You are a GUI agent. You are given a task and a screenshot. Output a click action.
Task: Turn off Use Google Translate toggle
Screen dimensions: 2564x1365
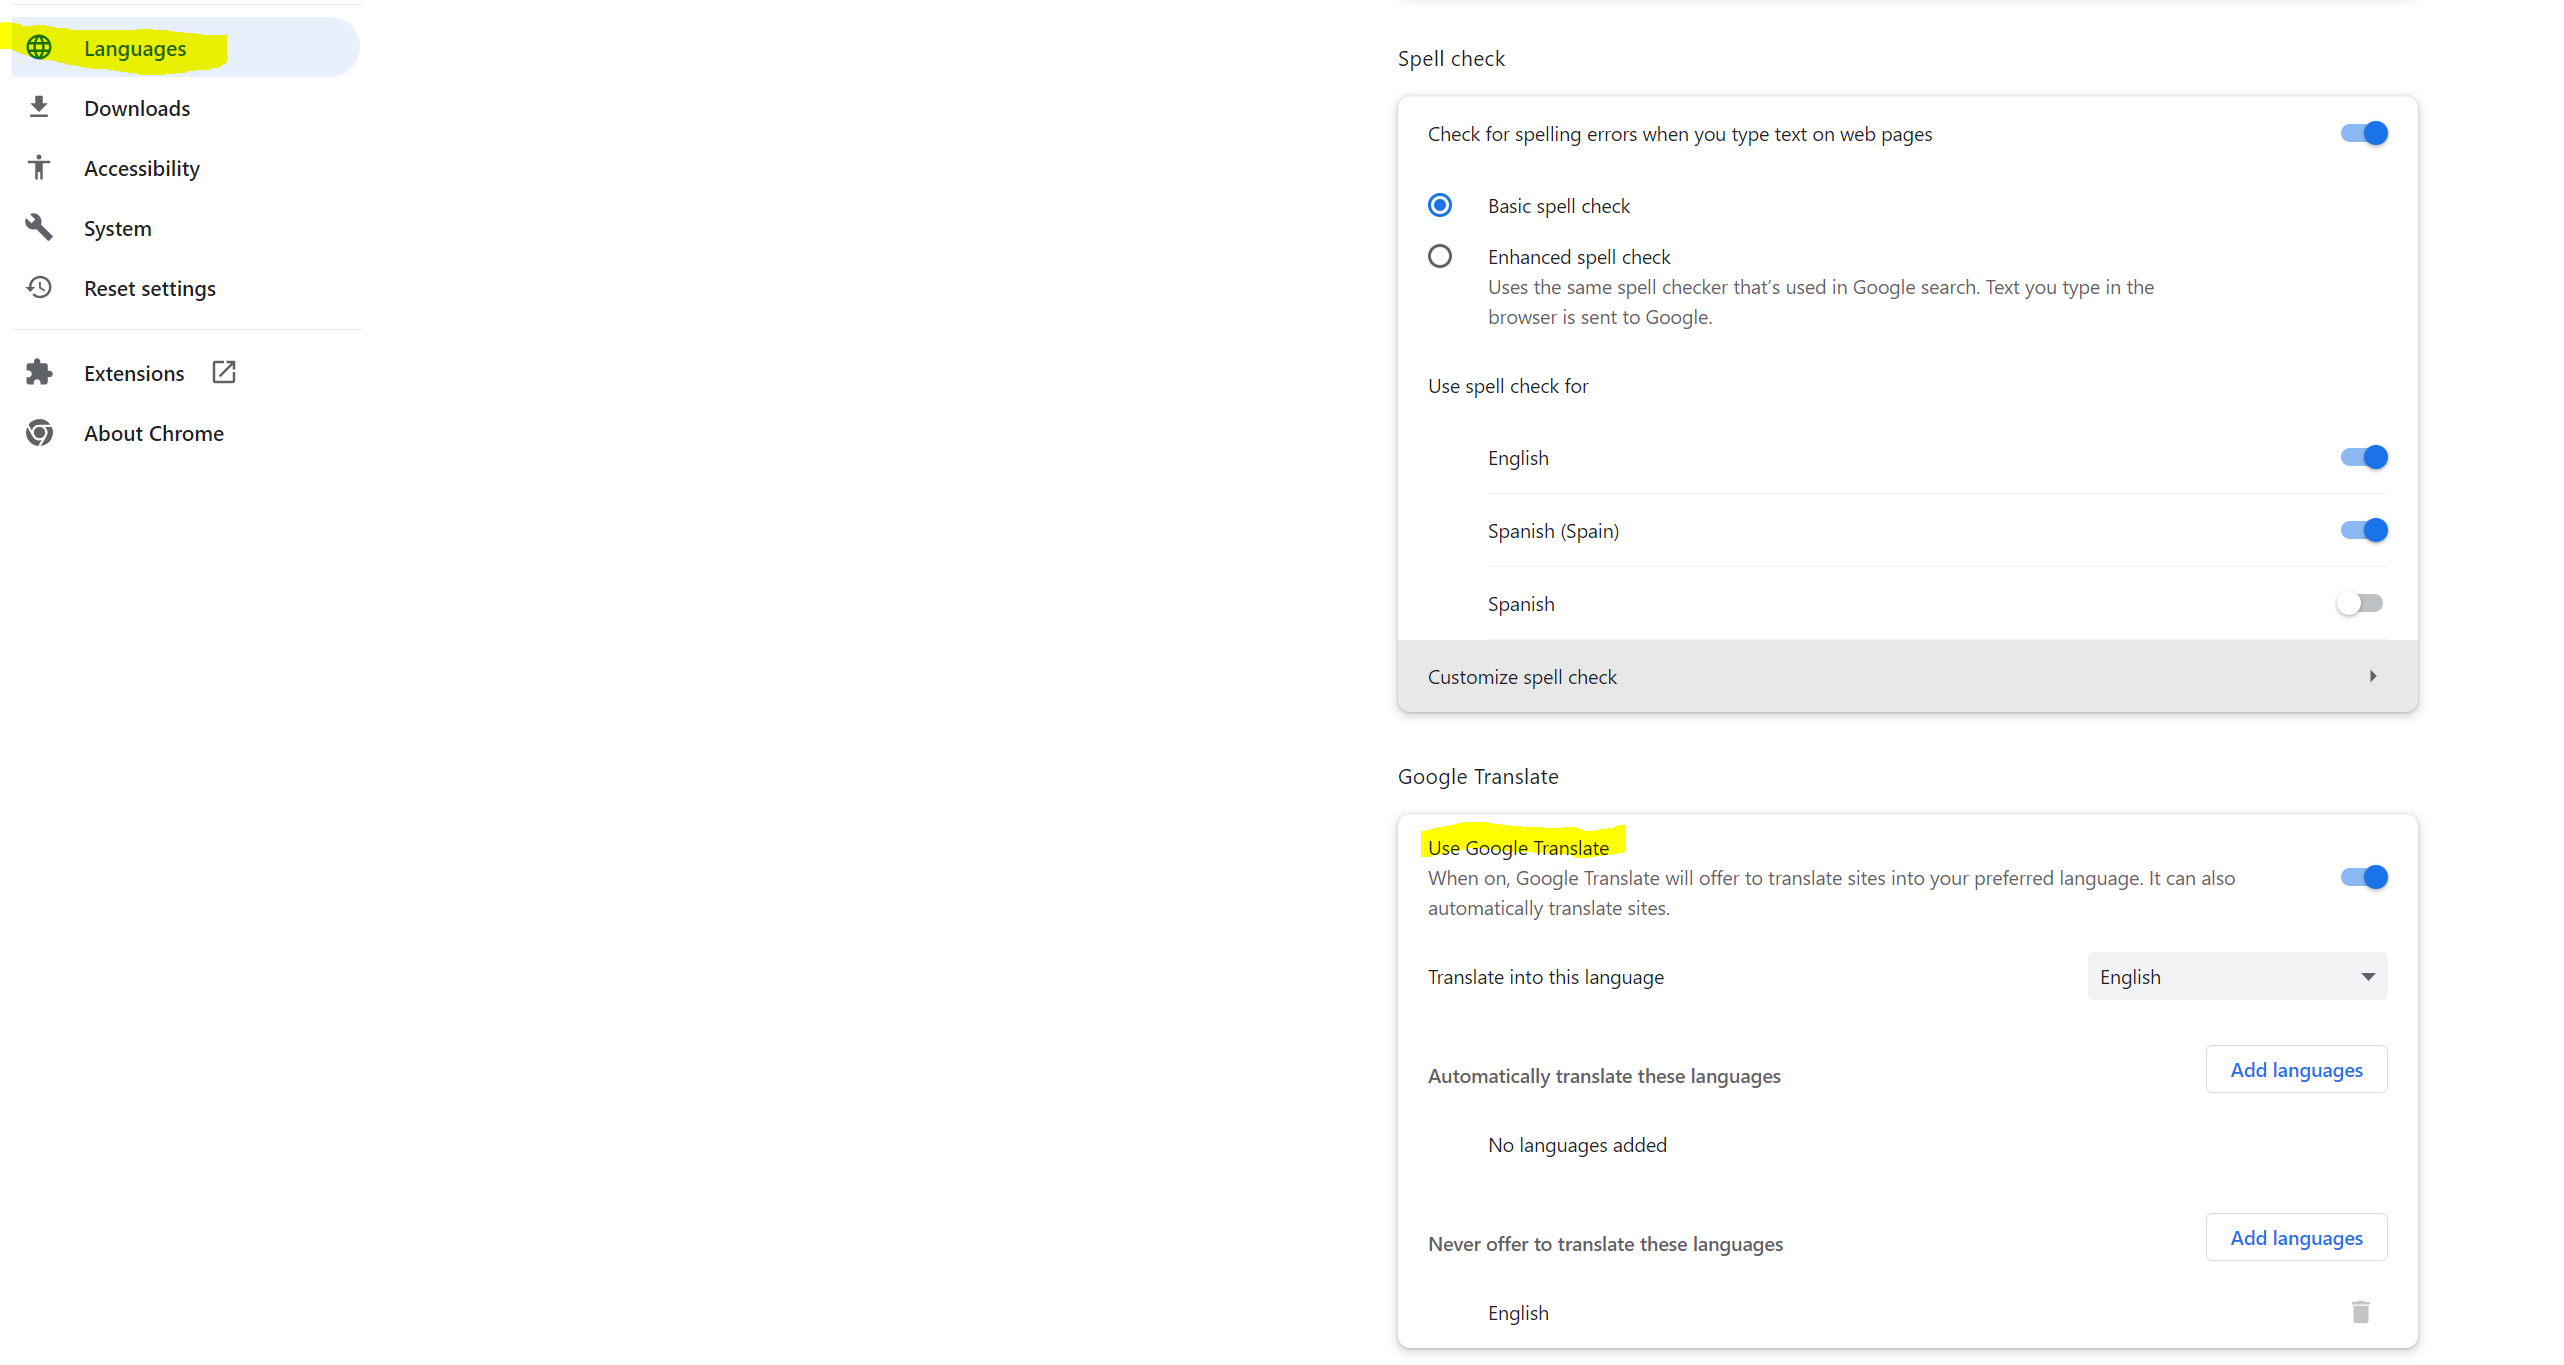2364,877
